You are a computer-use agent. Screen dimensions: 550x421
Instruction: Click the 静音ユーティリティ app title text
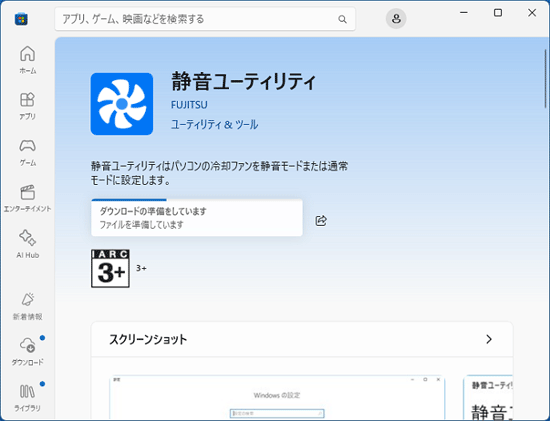click(243, 81)
